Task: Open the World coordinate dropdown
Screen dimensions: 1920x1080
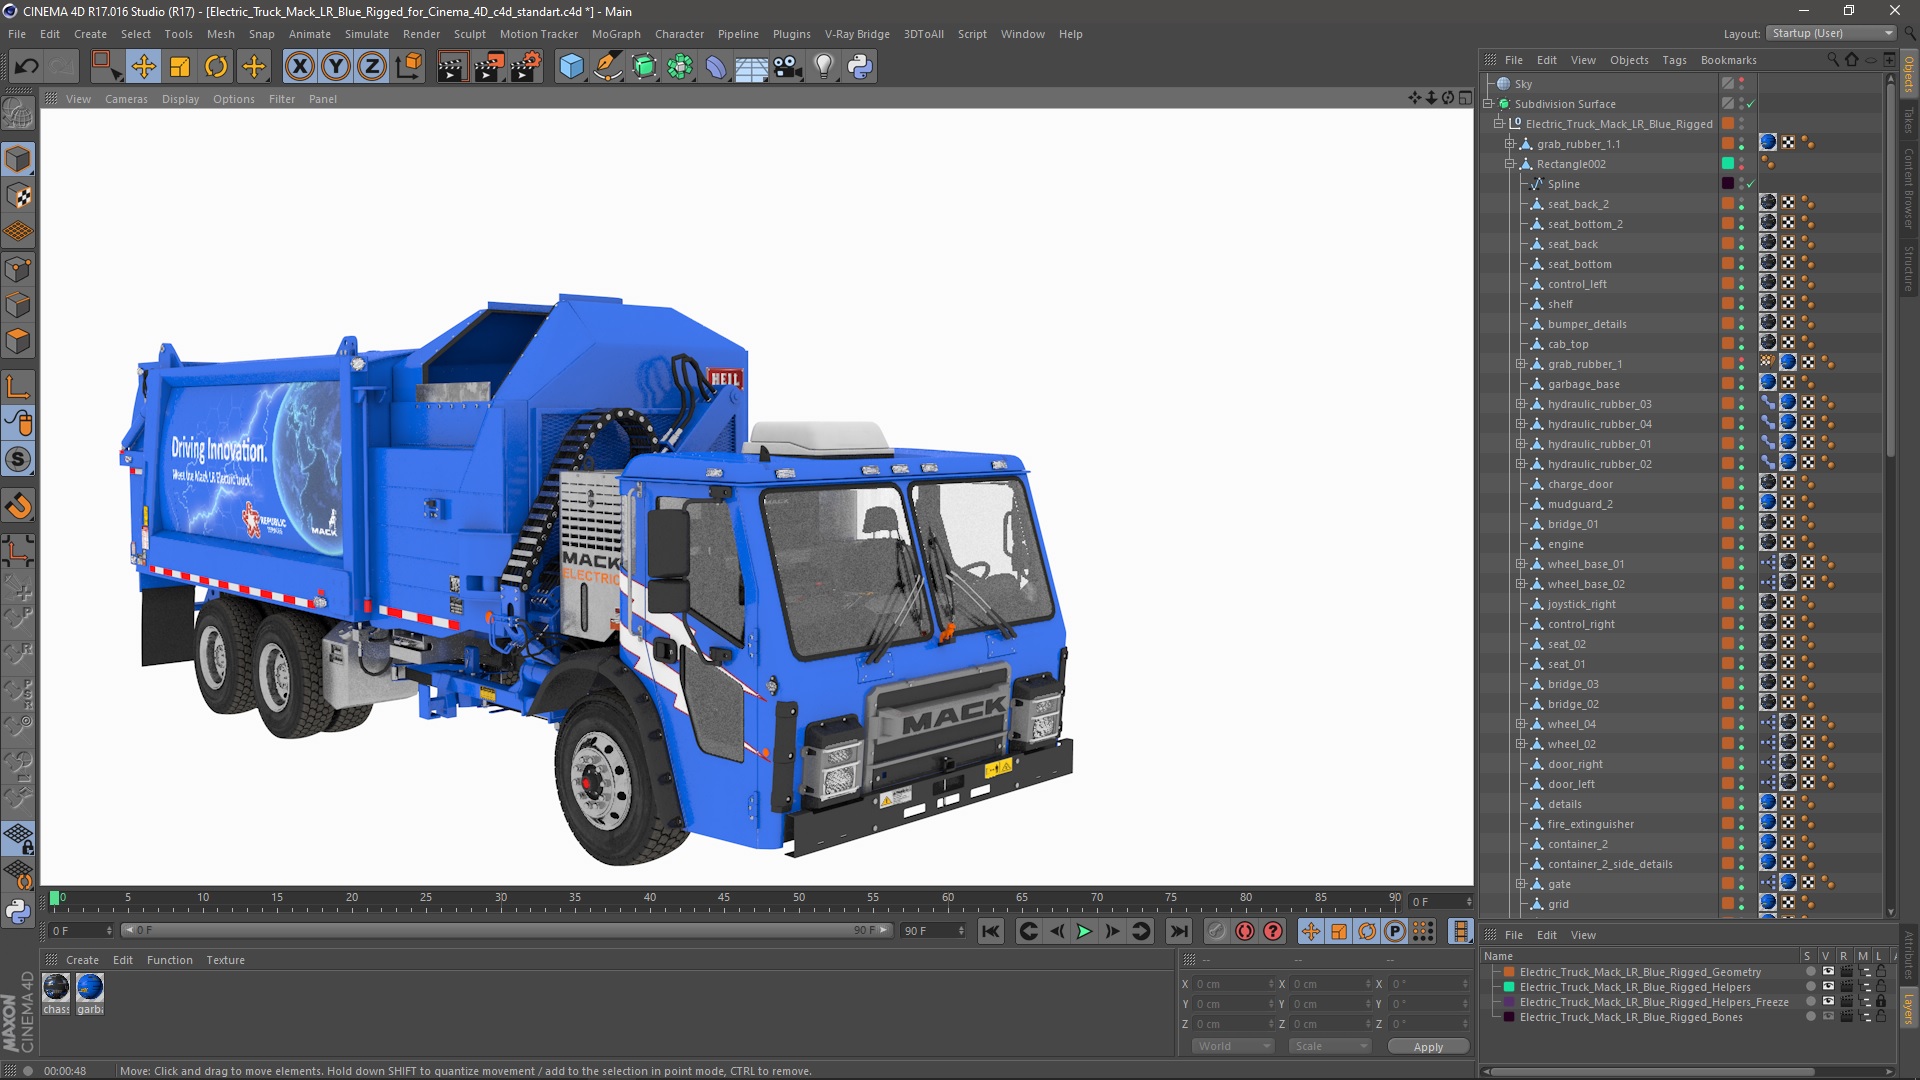Action: tap(1233, 1046)
